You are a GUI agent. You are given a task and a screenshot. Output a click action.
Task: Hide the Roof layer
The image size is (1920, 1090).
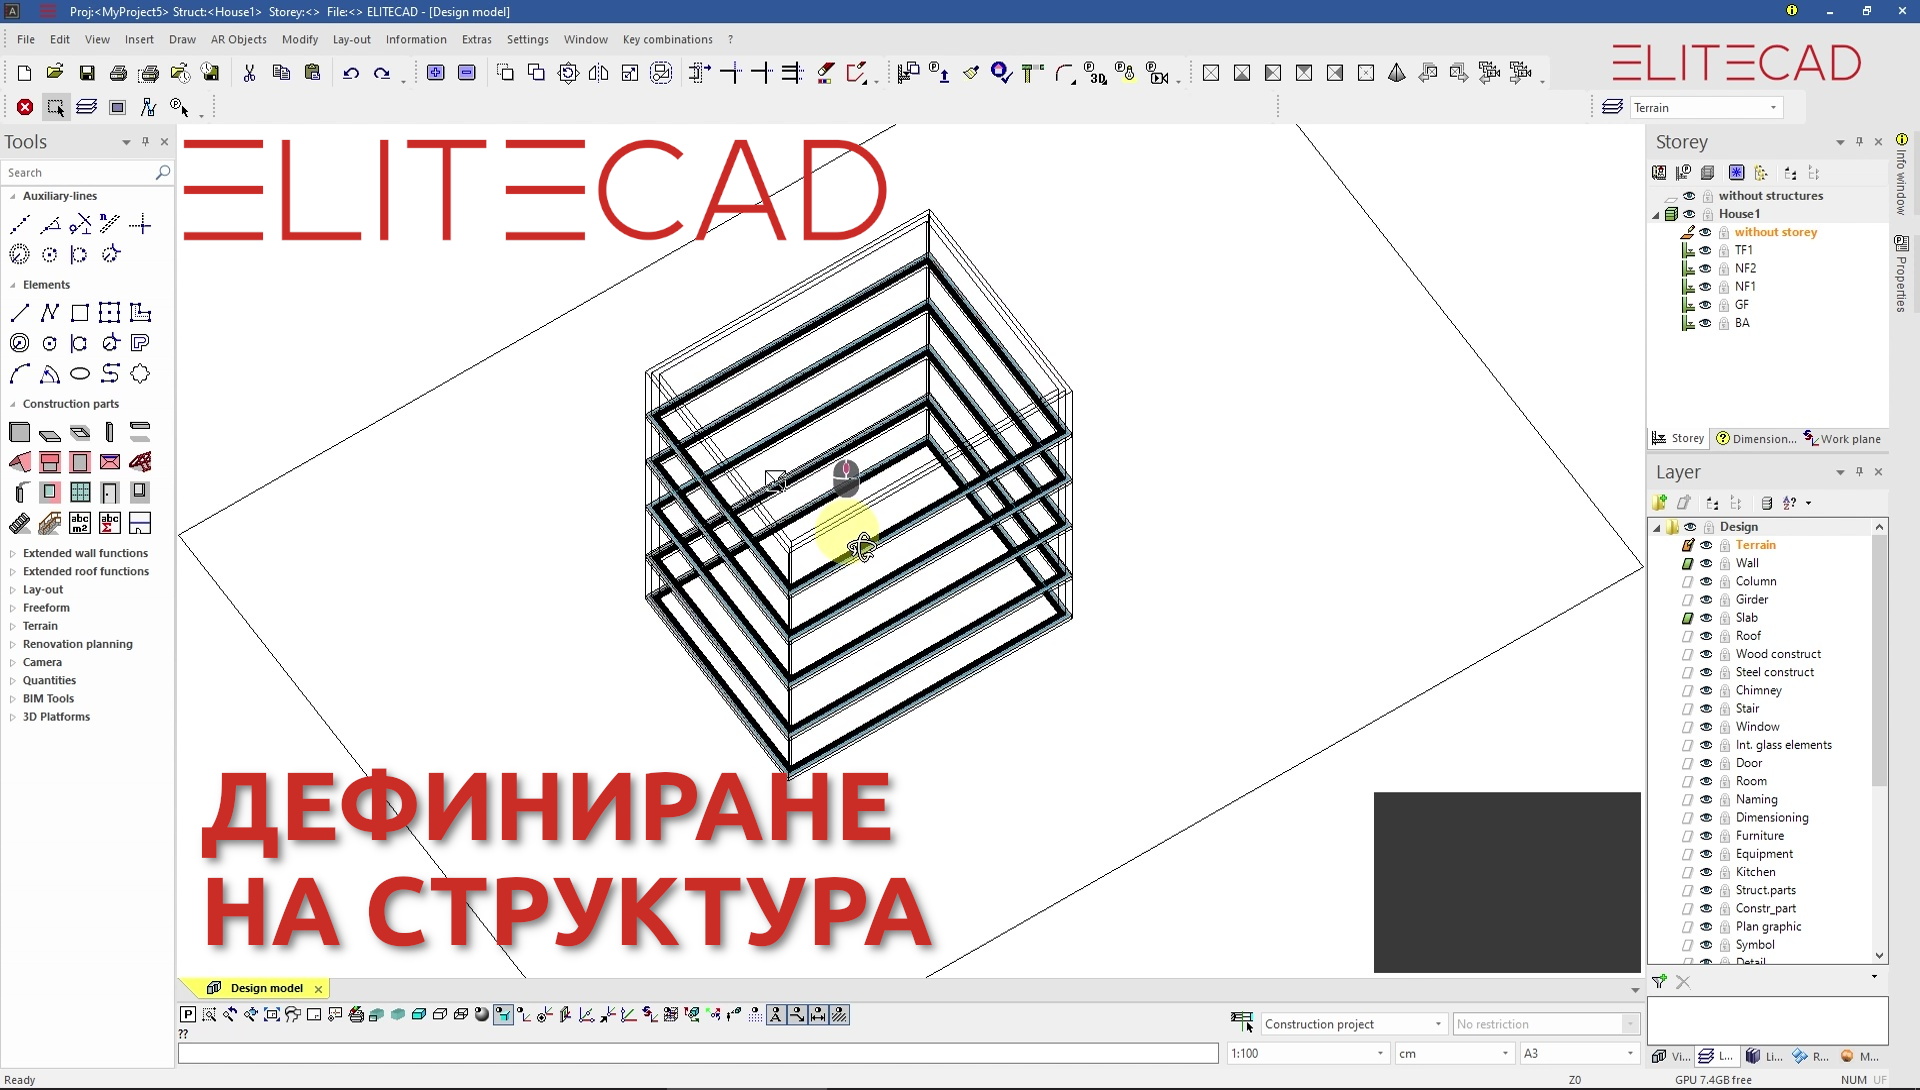coord(1707,636)
